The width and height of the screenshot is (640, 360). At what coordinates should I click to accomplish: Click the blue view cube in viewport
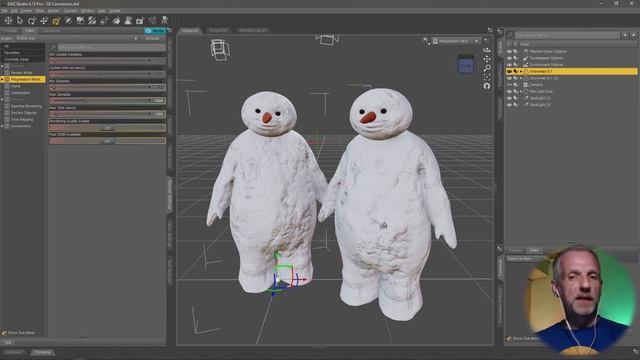pos(466,64)
